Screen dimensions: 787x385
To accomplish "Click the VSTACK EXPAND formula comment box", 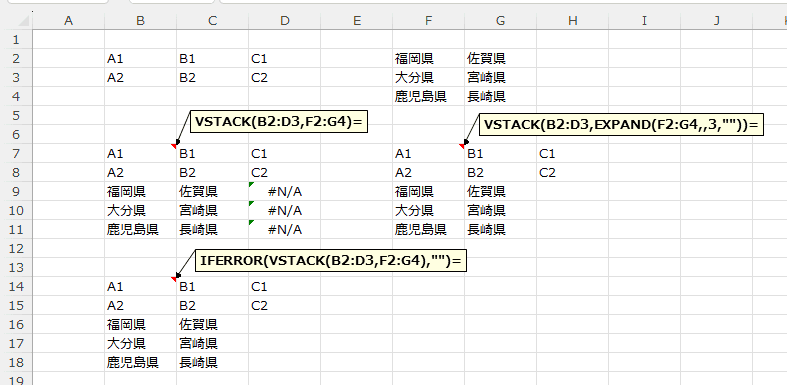I will point(621,124).
